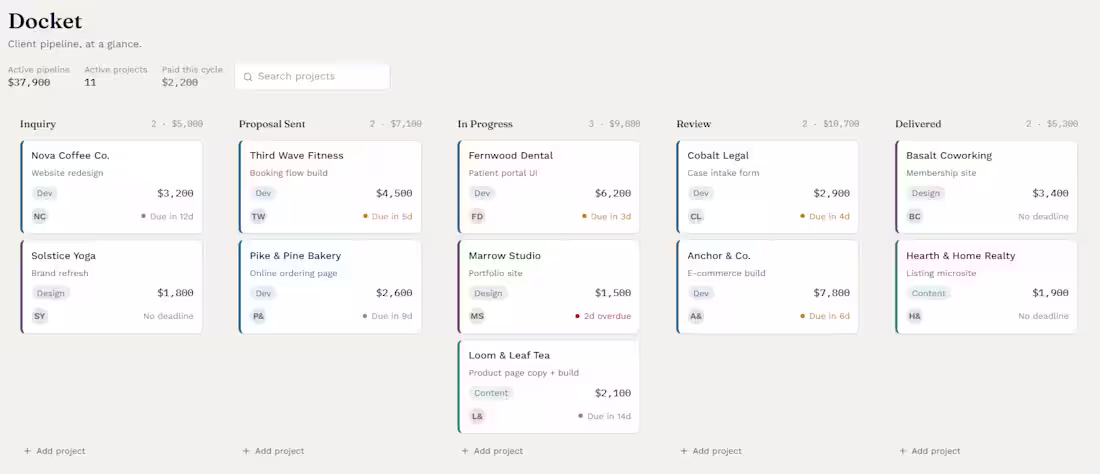Select the Inquiry column header
The image size is (1100, 474).
tap(38, 124)
